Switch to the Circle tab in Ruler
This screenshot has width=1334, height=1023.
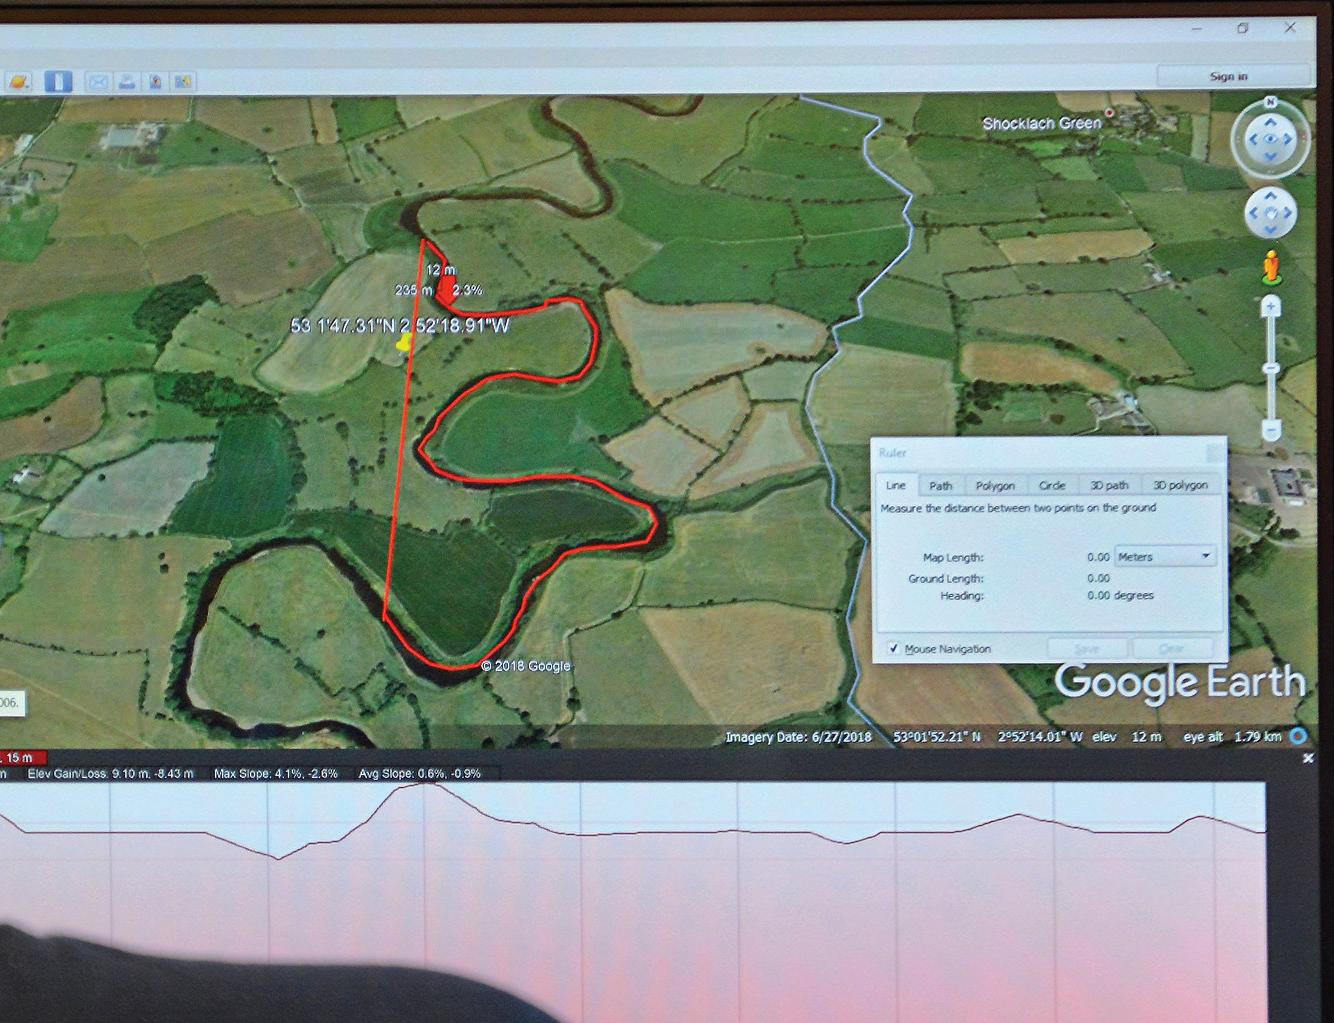coord(1052,486)
